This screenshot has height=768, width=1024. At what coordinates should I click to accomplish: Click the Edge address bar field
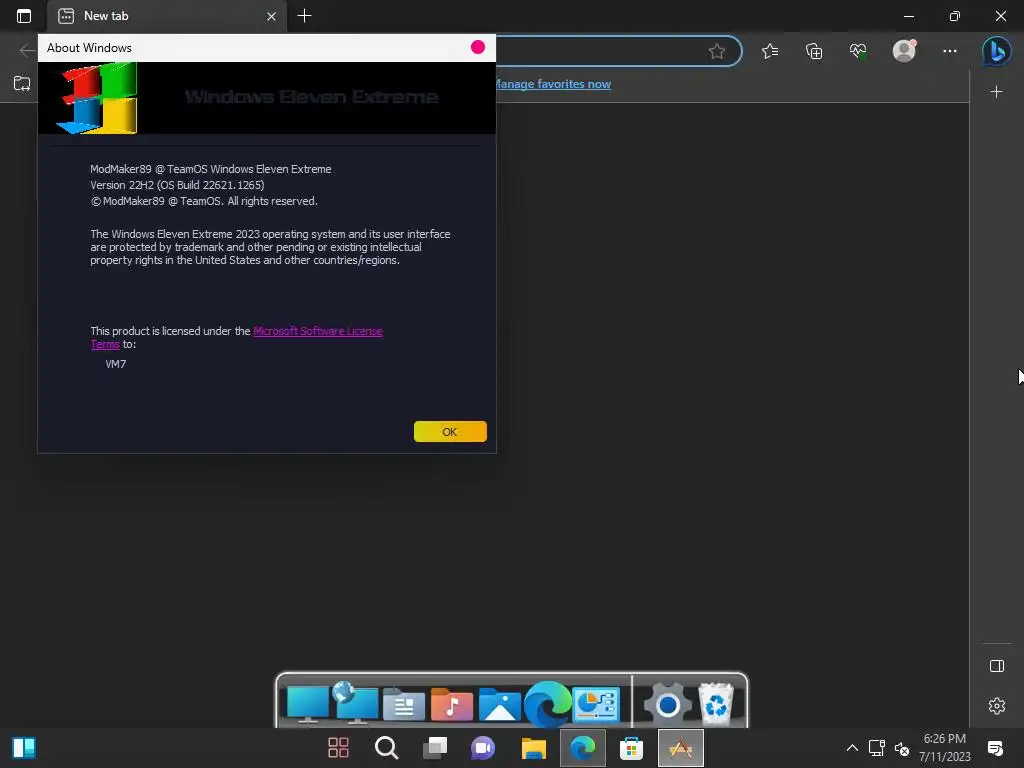(617, 51)
